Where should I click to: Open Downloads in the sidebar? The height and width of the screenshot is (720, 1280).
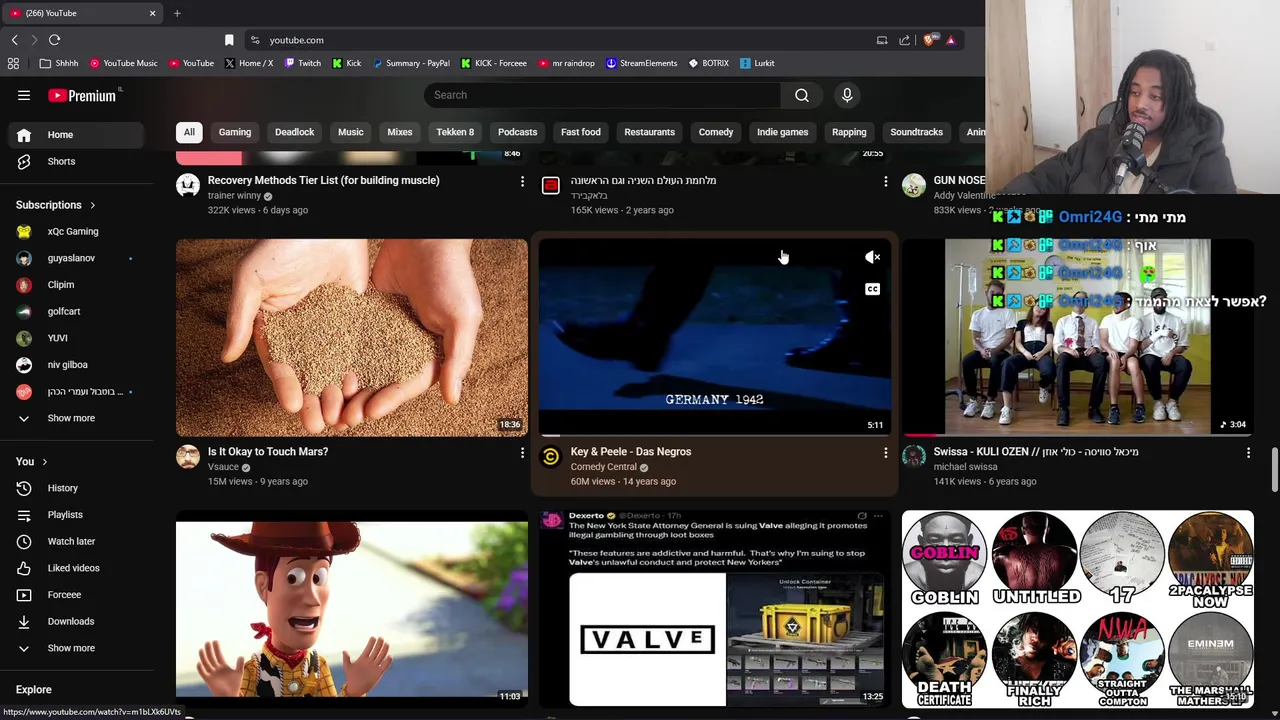click(x=78, y=621)
